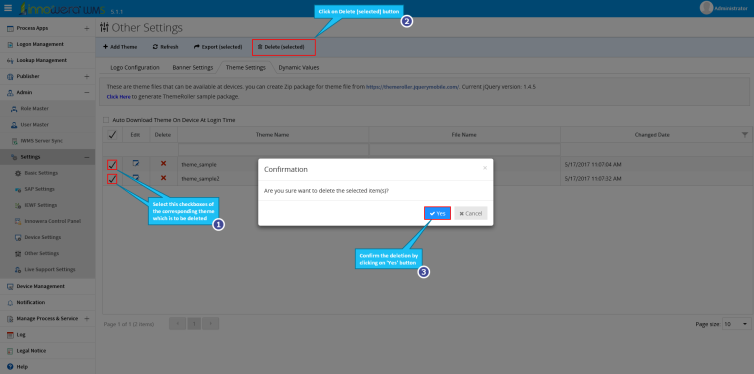The width and height of the screenshot is (754, 374).
Task: Open the Page size dropdown
Action: tap(737, 324)
